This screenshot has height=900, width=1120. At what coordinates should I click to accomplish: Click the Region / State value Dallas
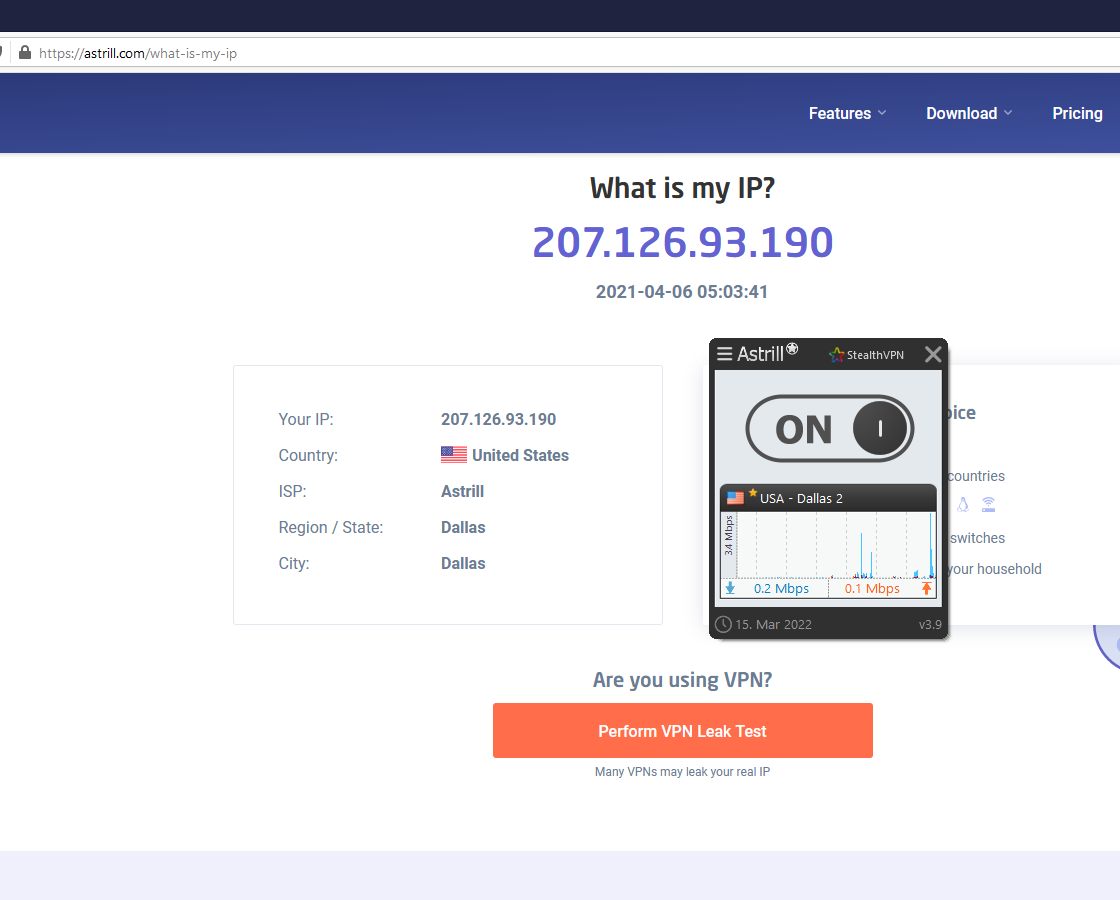463,527
